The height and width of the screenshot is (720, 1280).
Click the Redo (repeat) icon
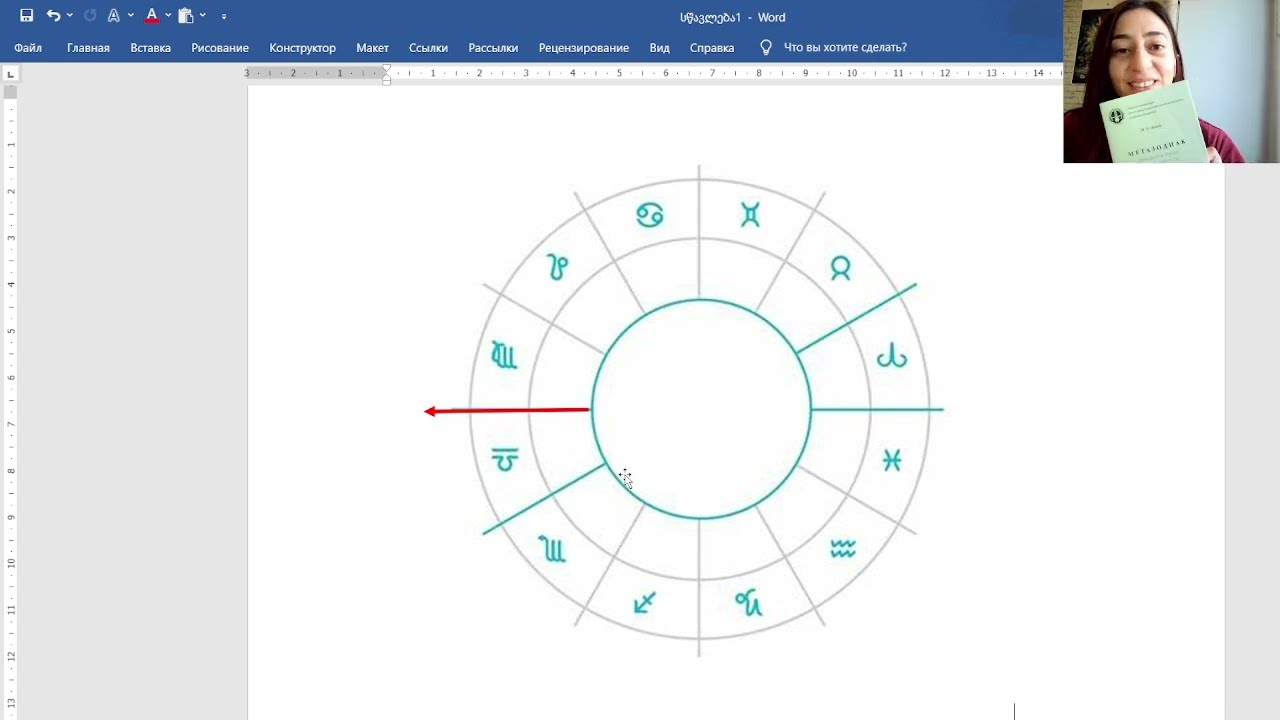[90, 16]
